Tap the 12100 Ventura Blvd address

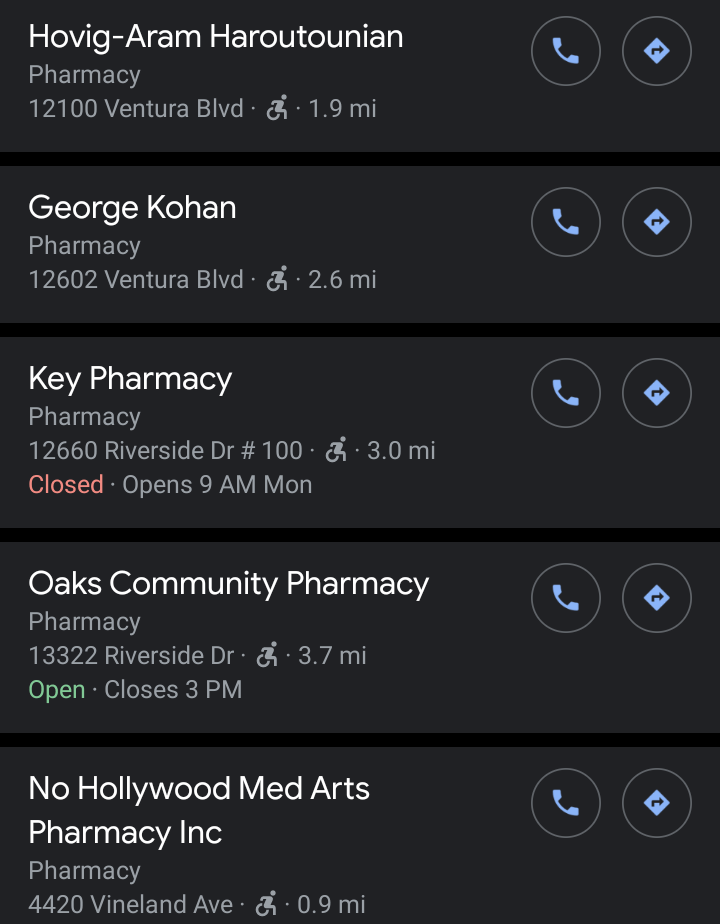click(136, 109)
